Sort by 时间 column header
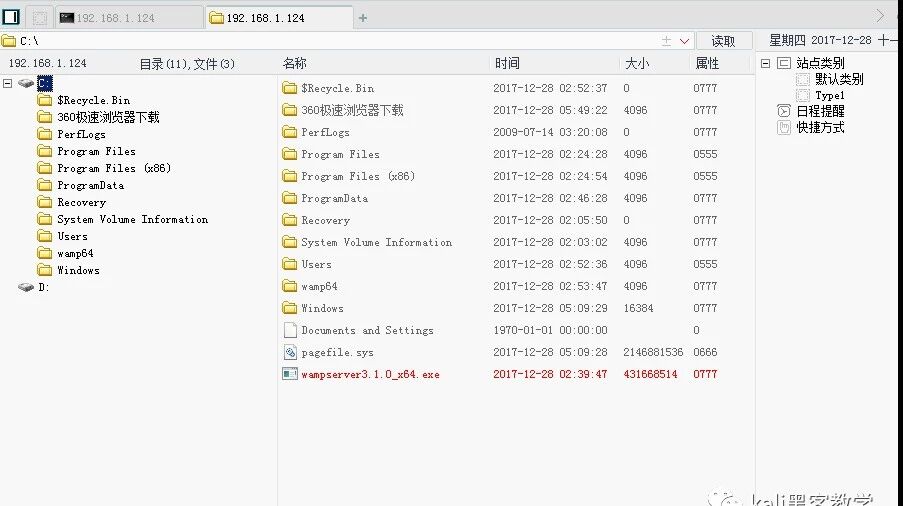Image resolution: width=903 pixels, height=506 pixels. tap(507, 63)
